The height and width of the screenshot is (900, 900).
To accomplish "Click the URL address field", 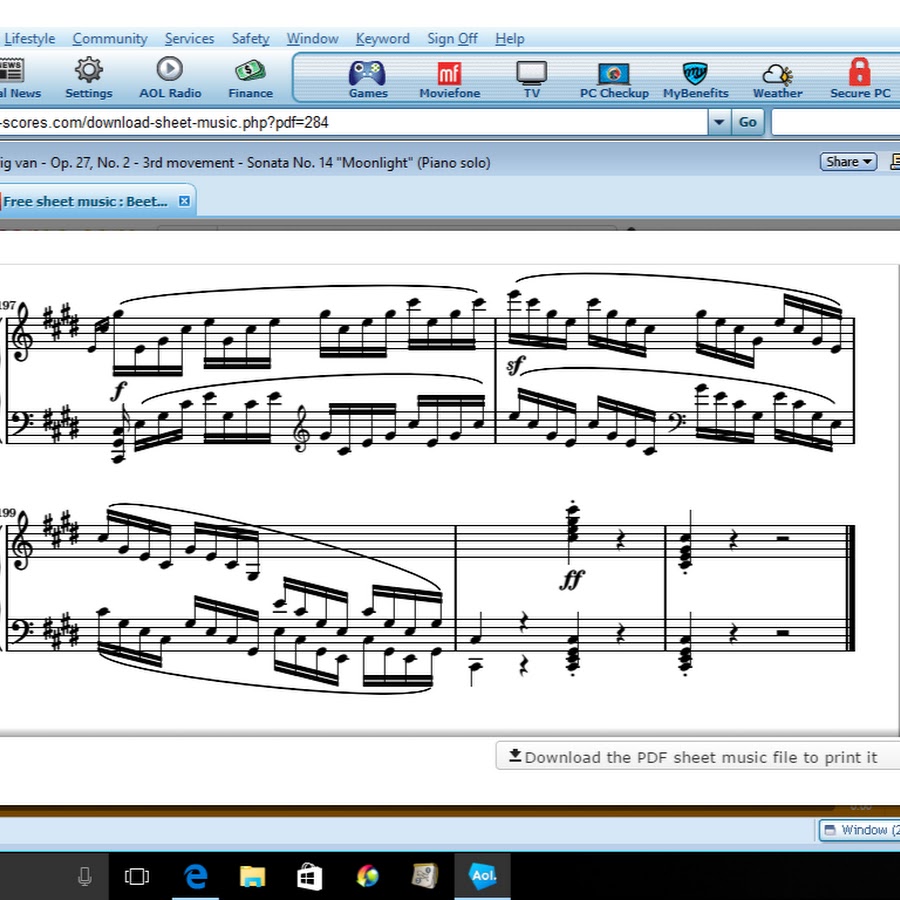I will tap(352, 122).
